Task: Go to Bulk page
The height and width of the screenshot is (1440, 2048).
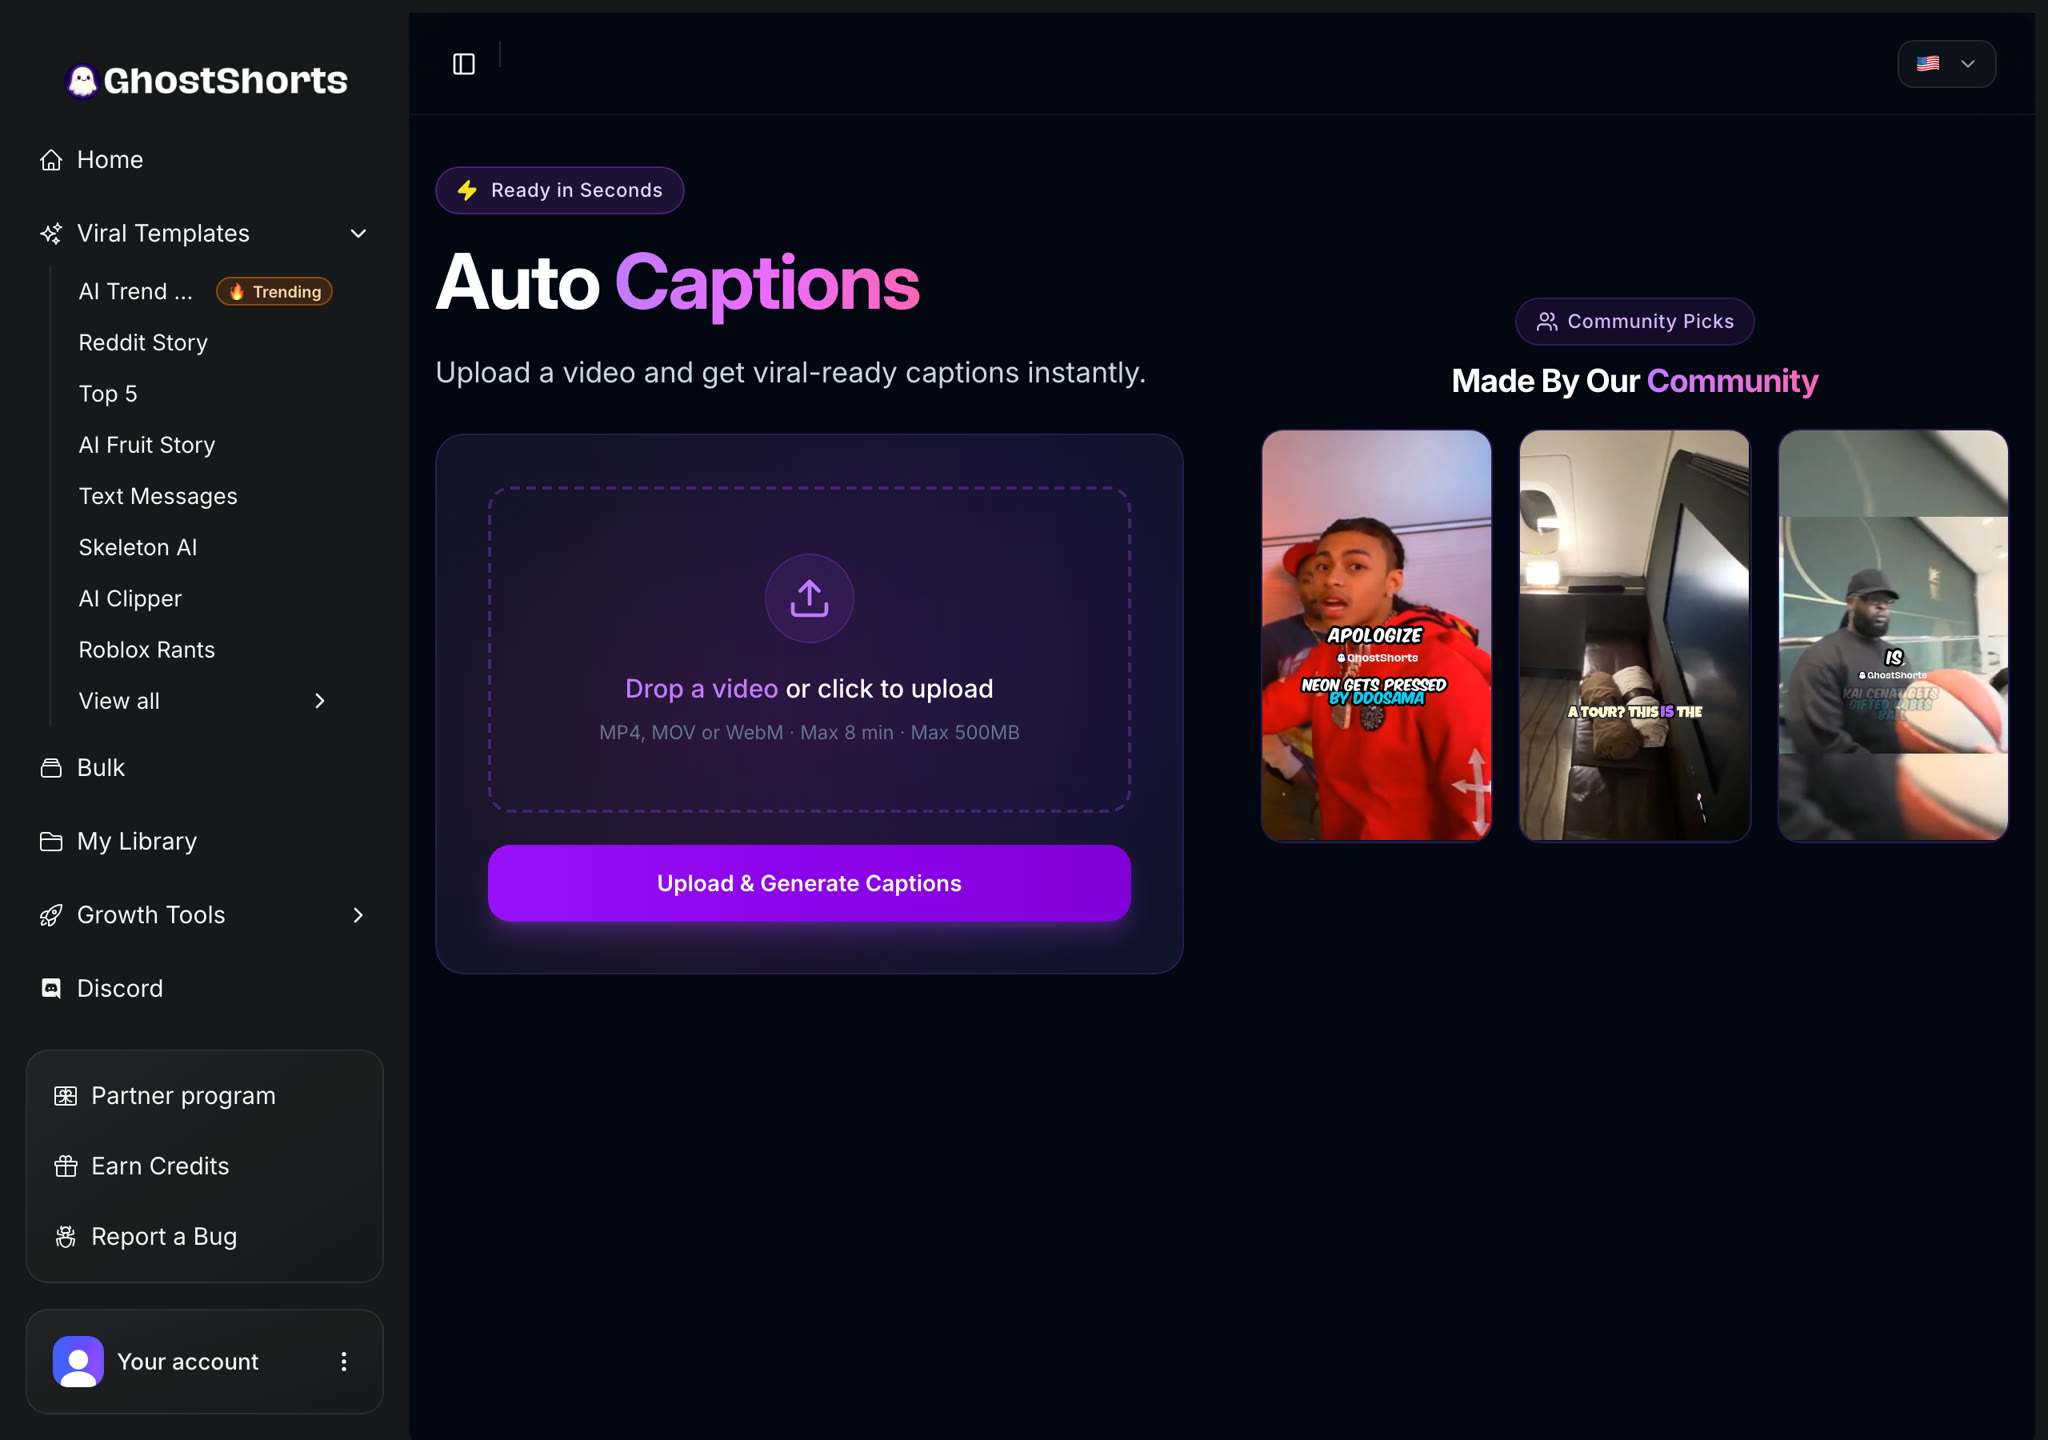Action: coord(205,768)
